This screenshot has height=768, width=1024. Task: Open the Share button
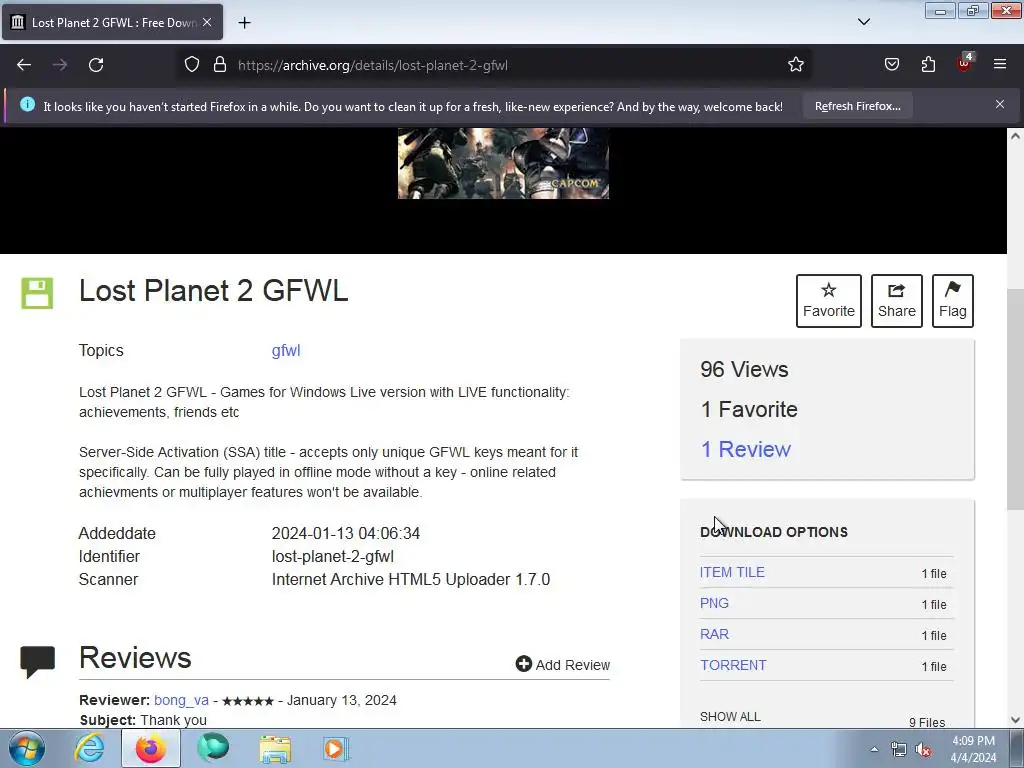tap(896, 300)
